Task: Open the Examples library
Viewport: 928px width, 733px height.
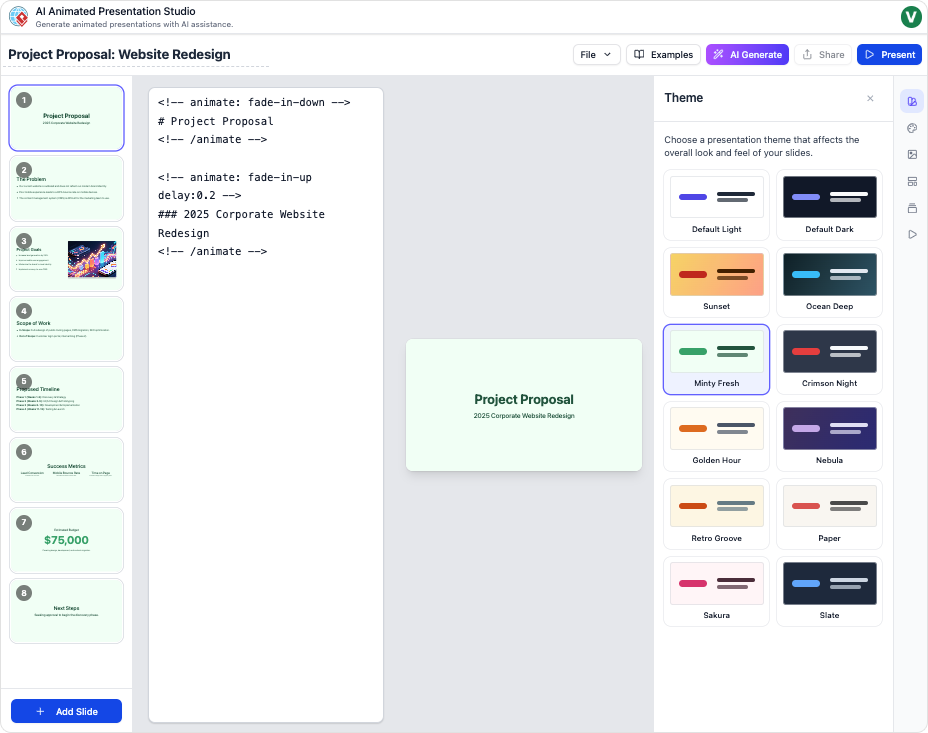Action: [x=663, y=55]
